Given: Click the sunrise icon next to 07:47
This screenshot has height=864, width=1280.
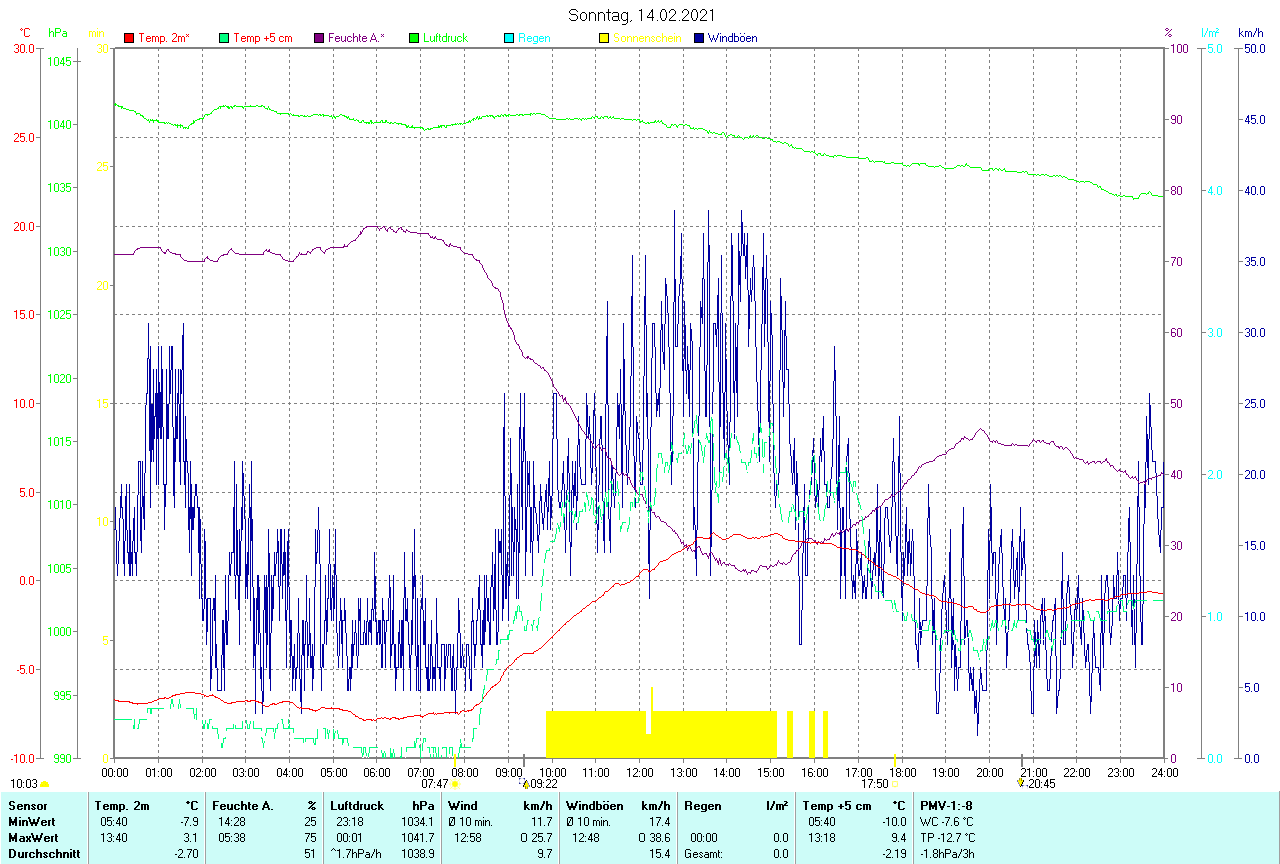Looking at the screenshot, I should coord(455,784).
